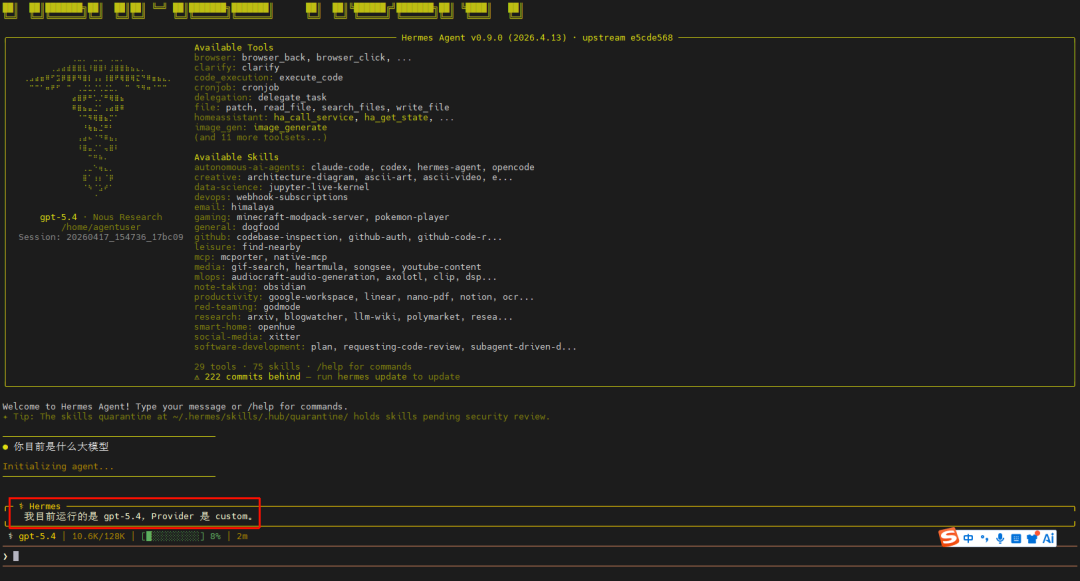Click the Sogou S logo icon
This screenshot has height=581, width=1080.
click(x=949, y=537)
